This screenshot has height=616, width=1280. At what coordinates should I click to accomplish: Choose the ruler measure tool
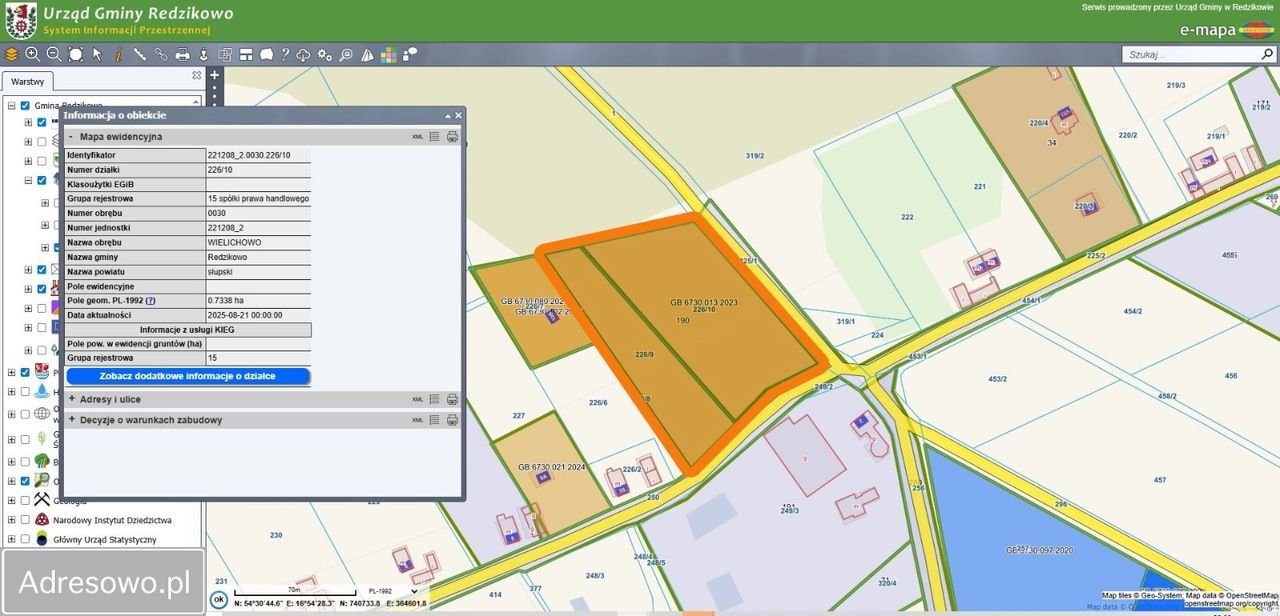tap(139, 54)
